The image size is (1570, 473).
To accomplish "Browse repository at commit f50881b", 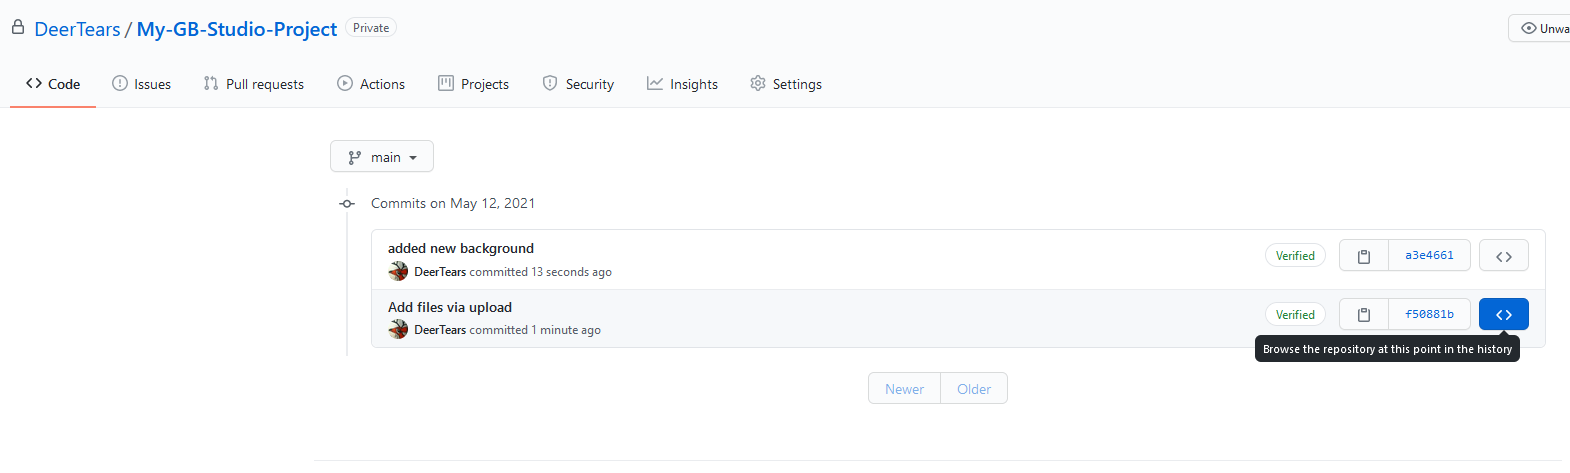I will (x=1503, y=315).
